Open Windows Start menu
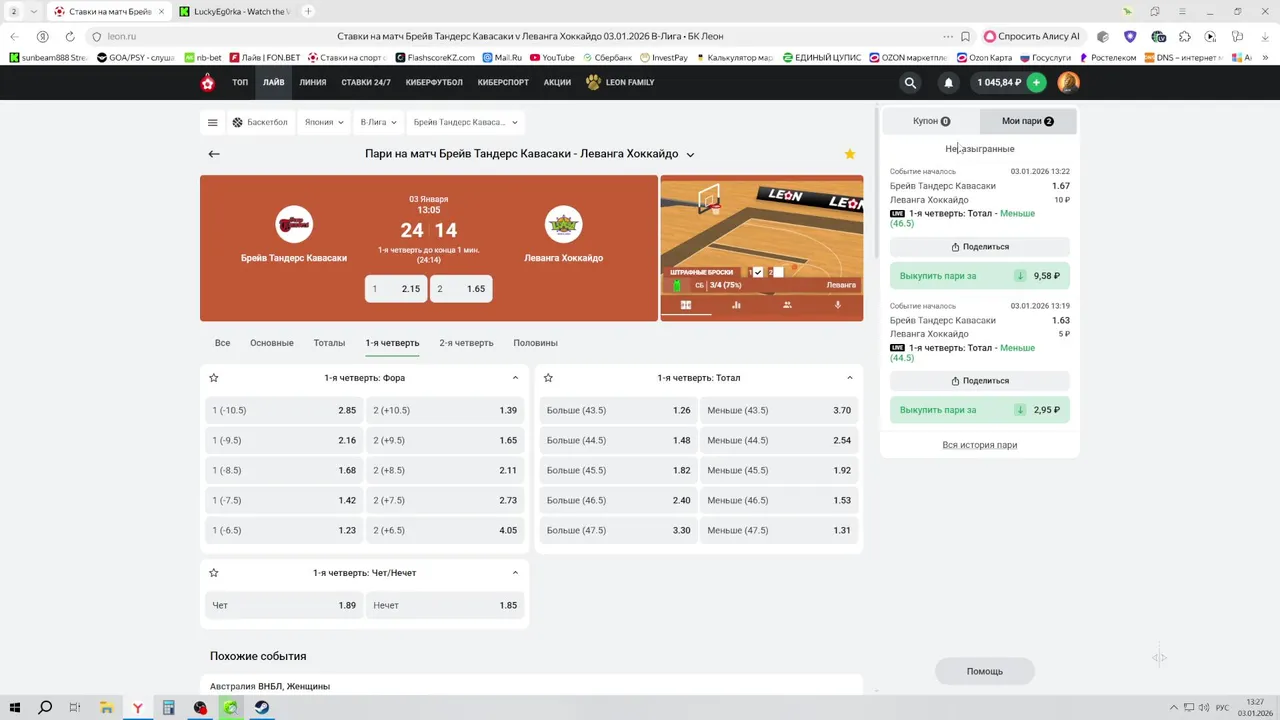1280x720 pixels. tap(15, 707)
